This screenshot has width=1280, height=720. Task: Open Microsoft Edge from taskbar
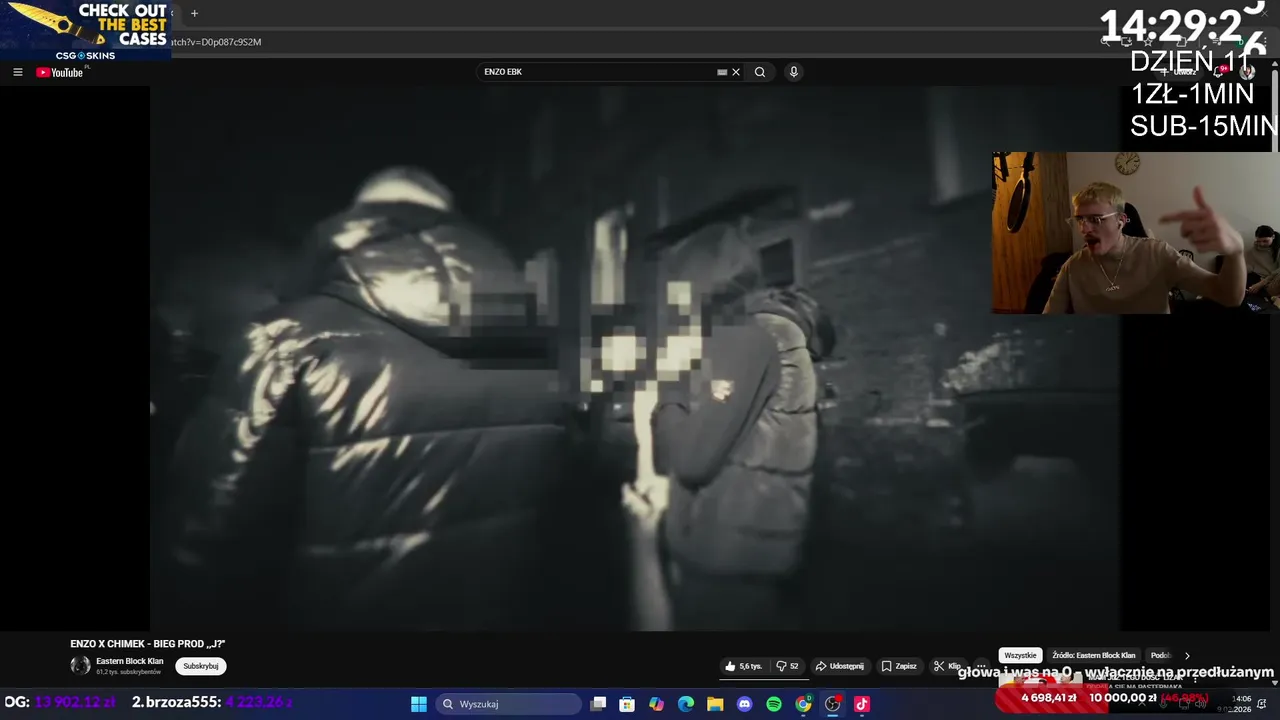[x=686, y=704]
